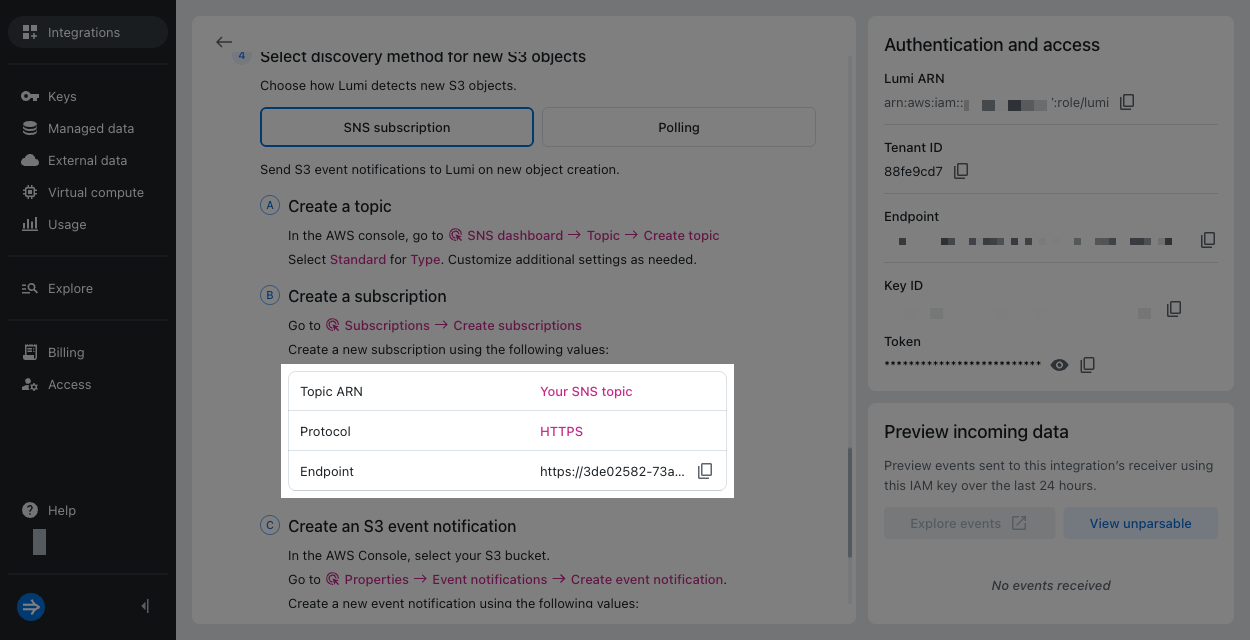Click the blue arrow logo icon

point(31,607)
